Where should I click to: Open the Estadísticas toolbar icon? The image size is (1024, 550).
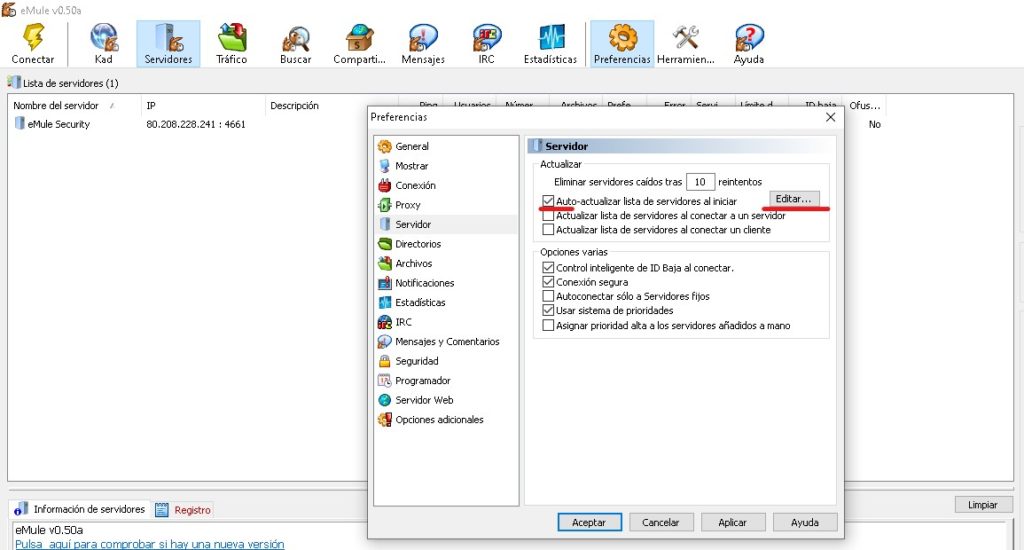click(551, 44)
